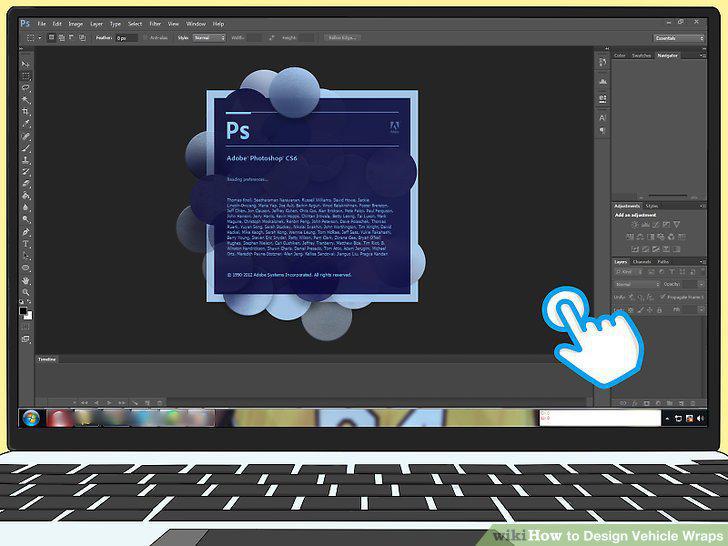Open Navigator panel options menu
This screenshot has width=728, height=546.
click(702, 55)
